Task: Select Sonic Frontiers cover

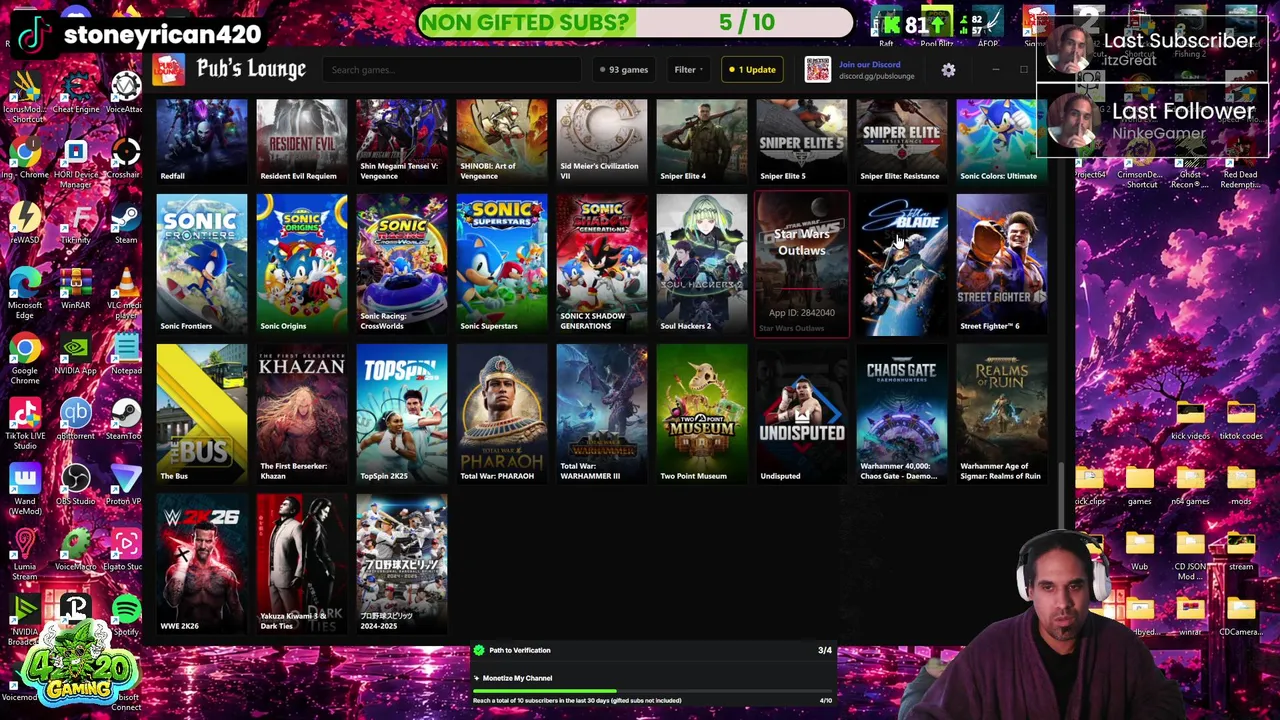Action: (201, 264)
